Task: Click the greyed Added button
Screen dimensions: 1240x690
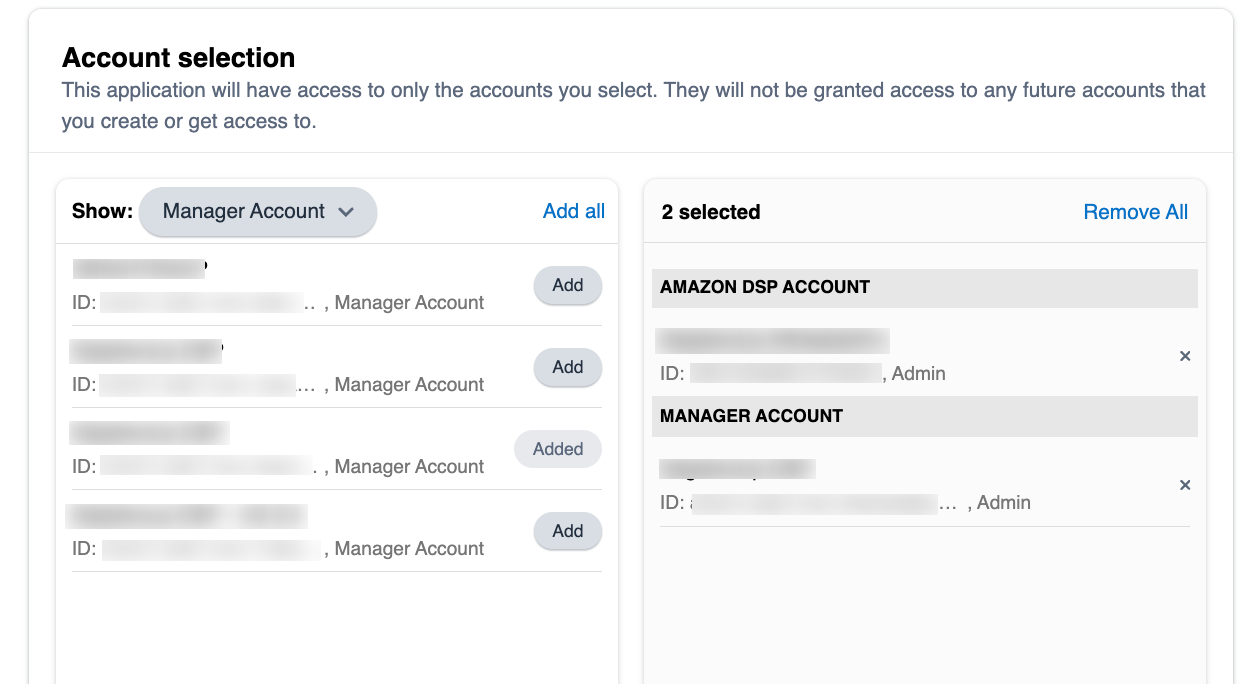Action: pos(557,449)
